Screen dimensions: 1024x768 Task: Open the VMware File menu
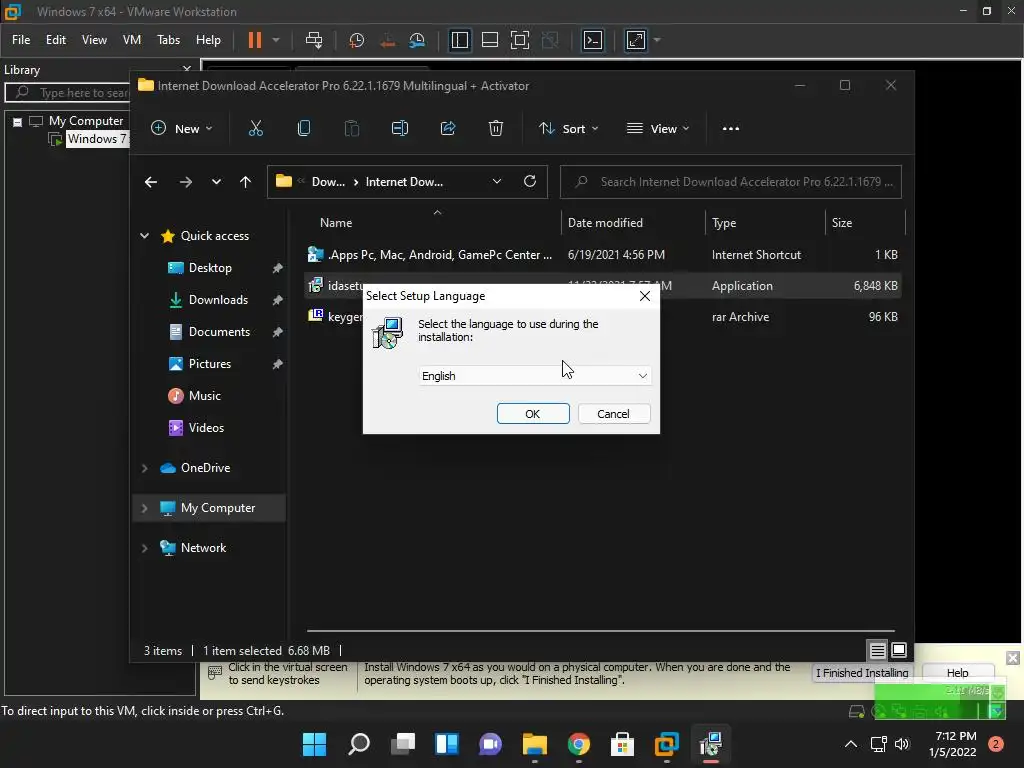(x=21, y=40)
